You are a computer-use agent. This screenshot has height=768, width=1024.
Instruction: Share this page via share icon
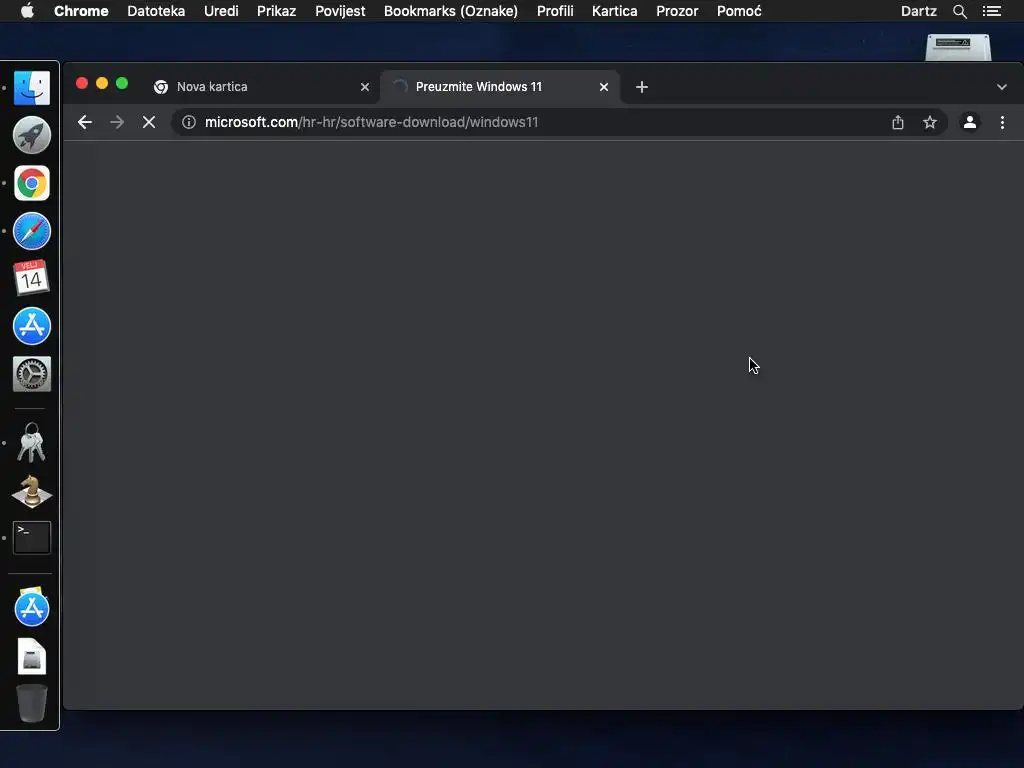coord(898,122)
